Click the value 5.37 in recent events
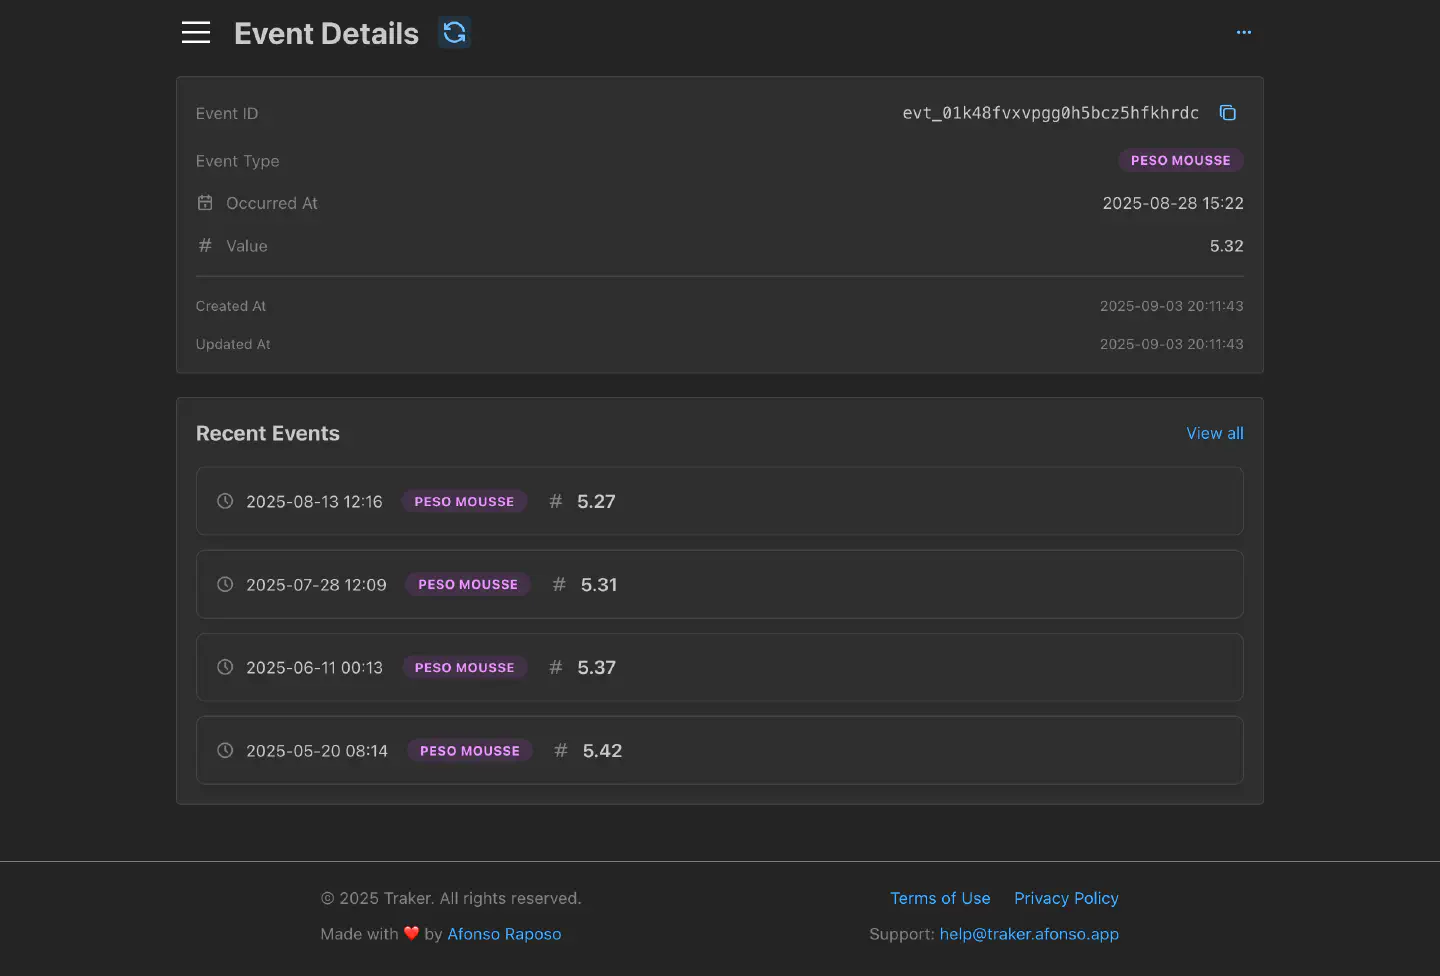The height and width of the screenshot is (976, 1440). tap(596, 667)
